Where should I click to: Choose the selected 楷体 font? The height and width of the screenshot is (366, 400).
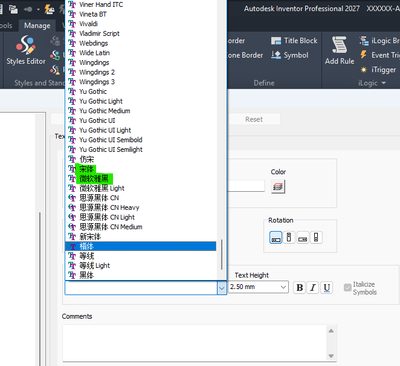point(140,246)
